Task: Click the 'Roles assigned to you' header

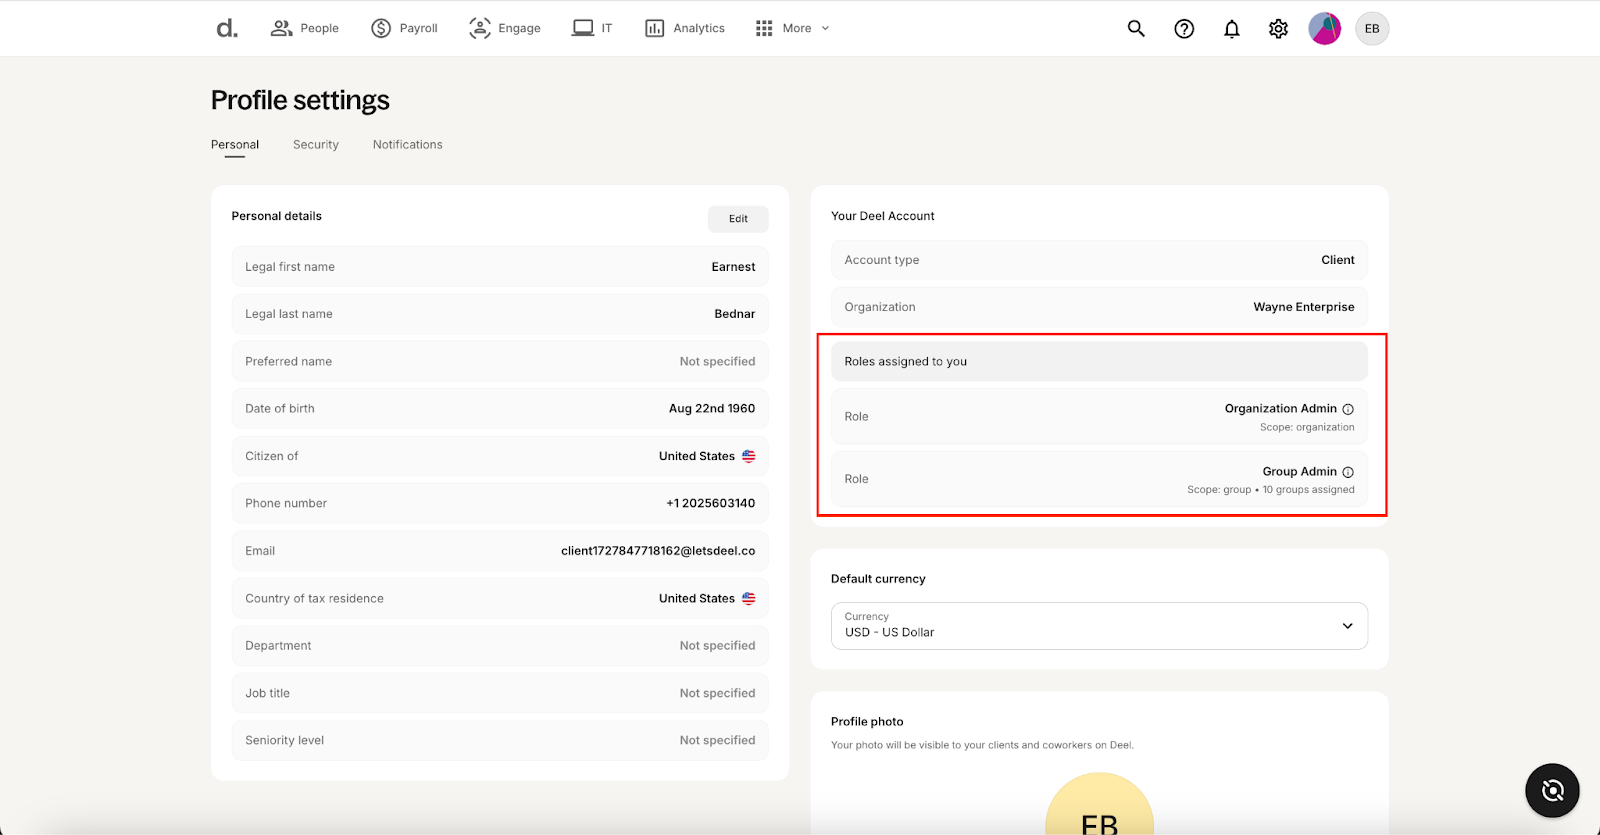Action: point(1099,362)
